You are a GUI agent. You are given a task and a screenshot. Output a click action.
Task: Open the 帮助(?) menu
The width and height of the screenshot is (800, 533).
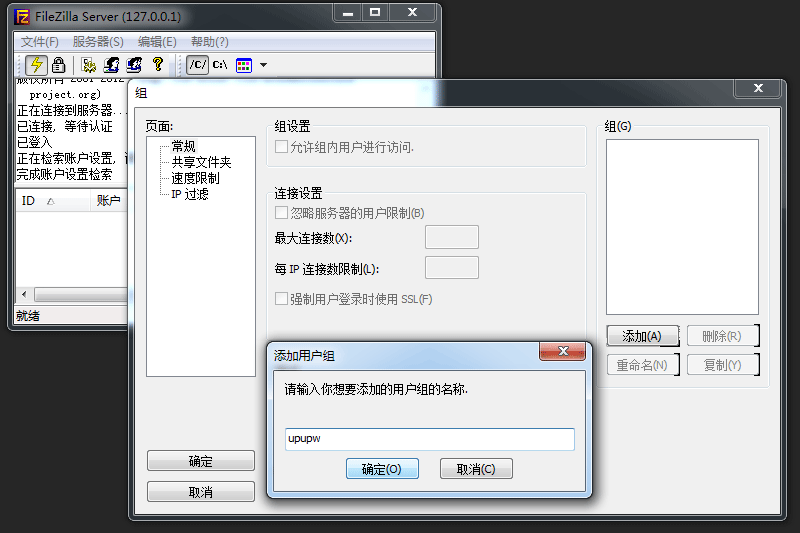(210, 42)
